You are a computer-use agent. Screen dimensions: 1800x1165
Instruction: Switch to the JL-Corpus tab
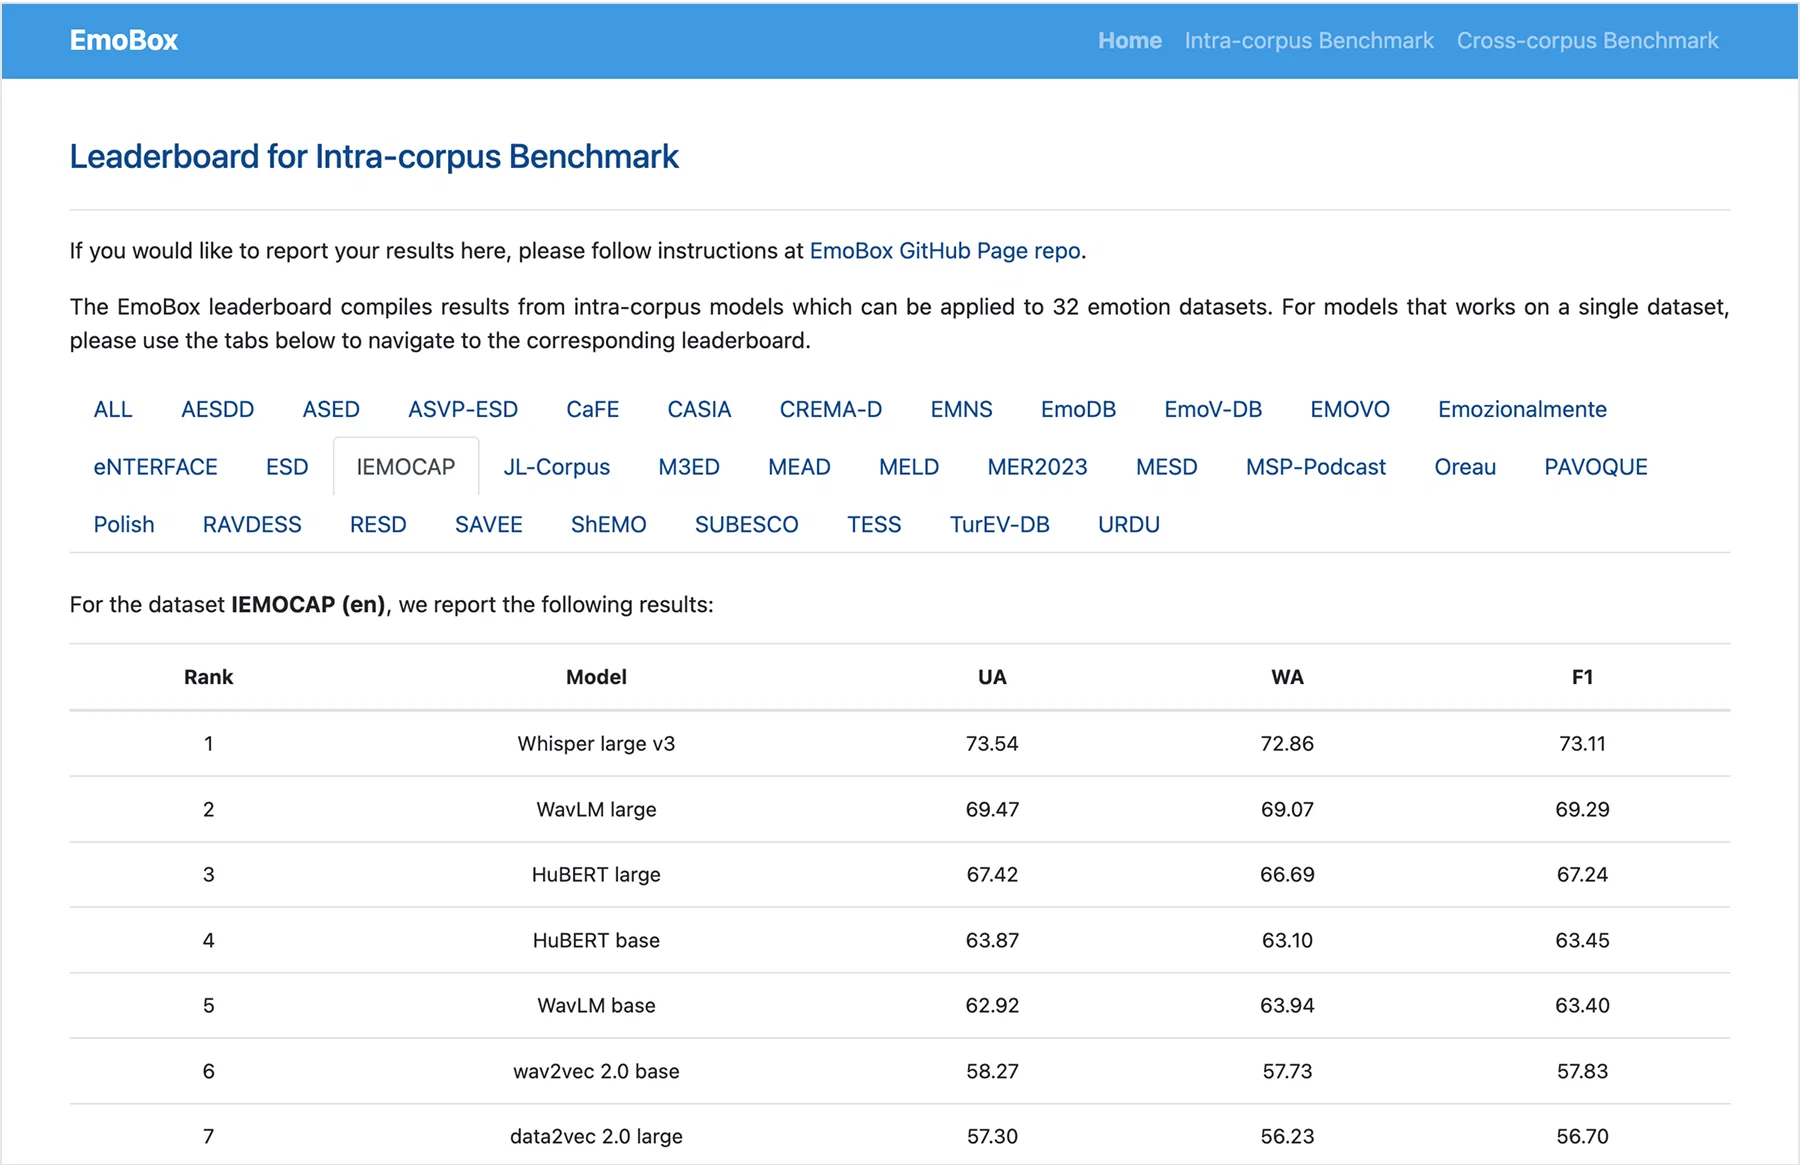[557, 467]
